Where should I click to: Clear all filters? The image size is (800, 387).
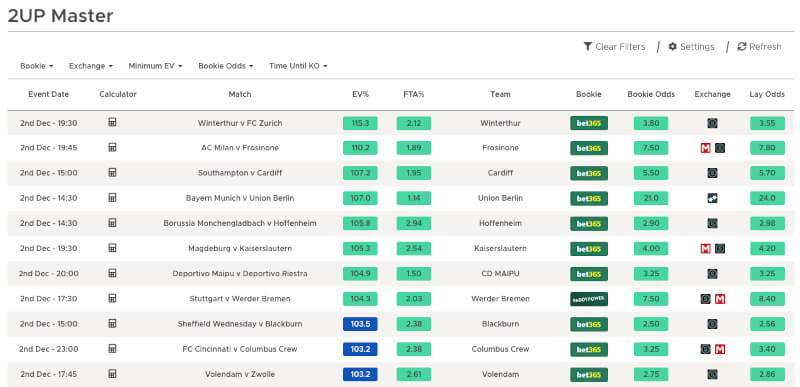[615, 46]
